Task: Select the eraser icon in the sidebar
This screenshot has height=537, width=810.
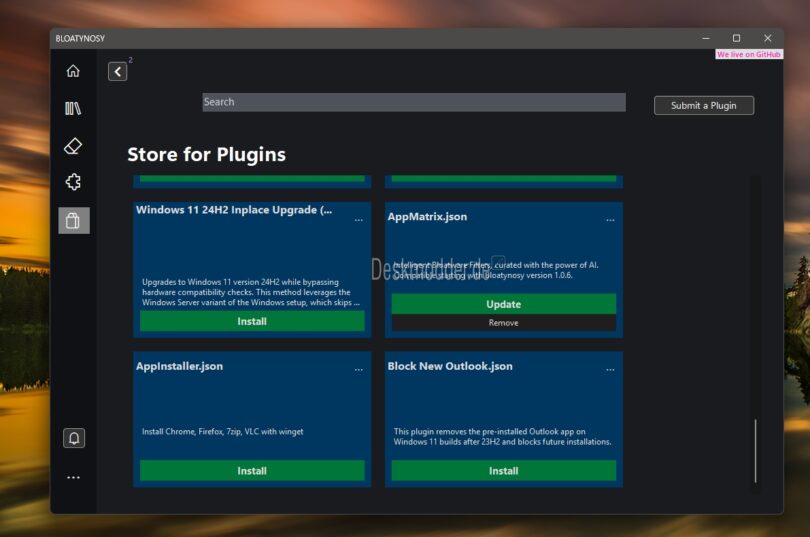Action: point(73,146)
